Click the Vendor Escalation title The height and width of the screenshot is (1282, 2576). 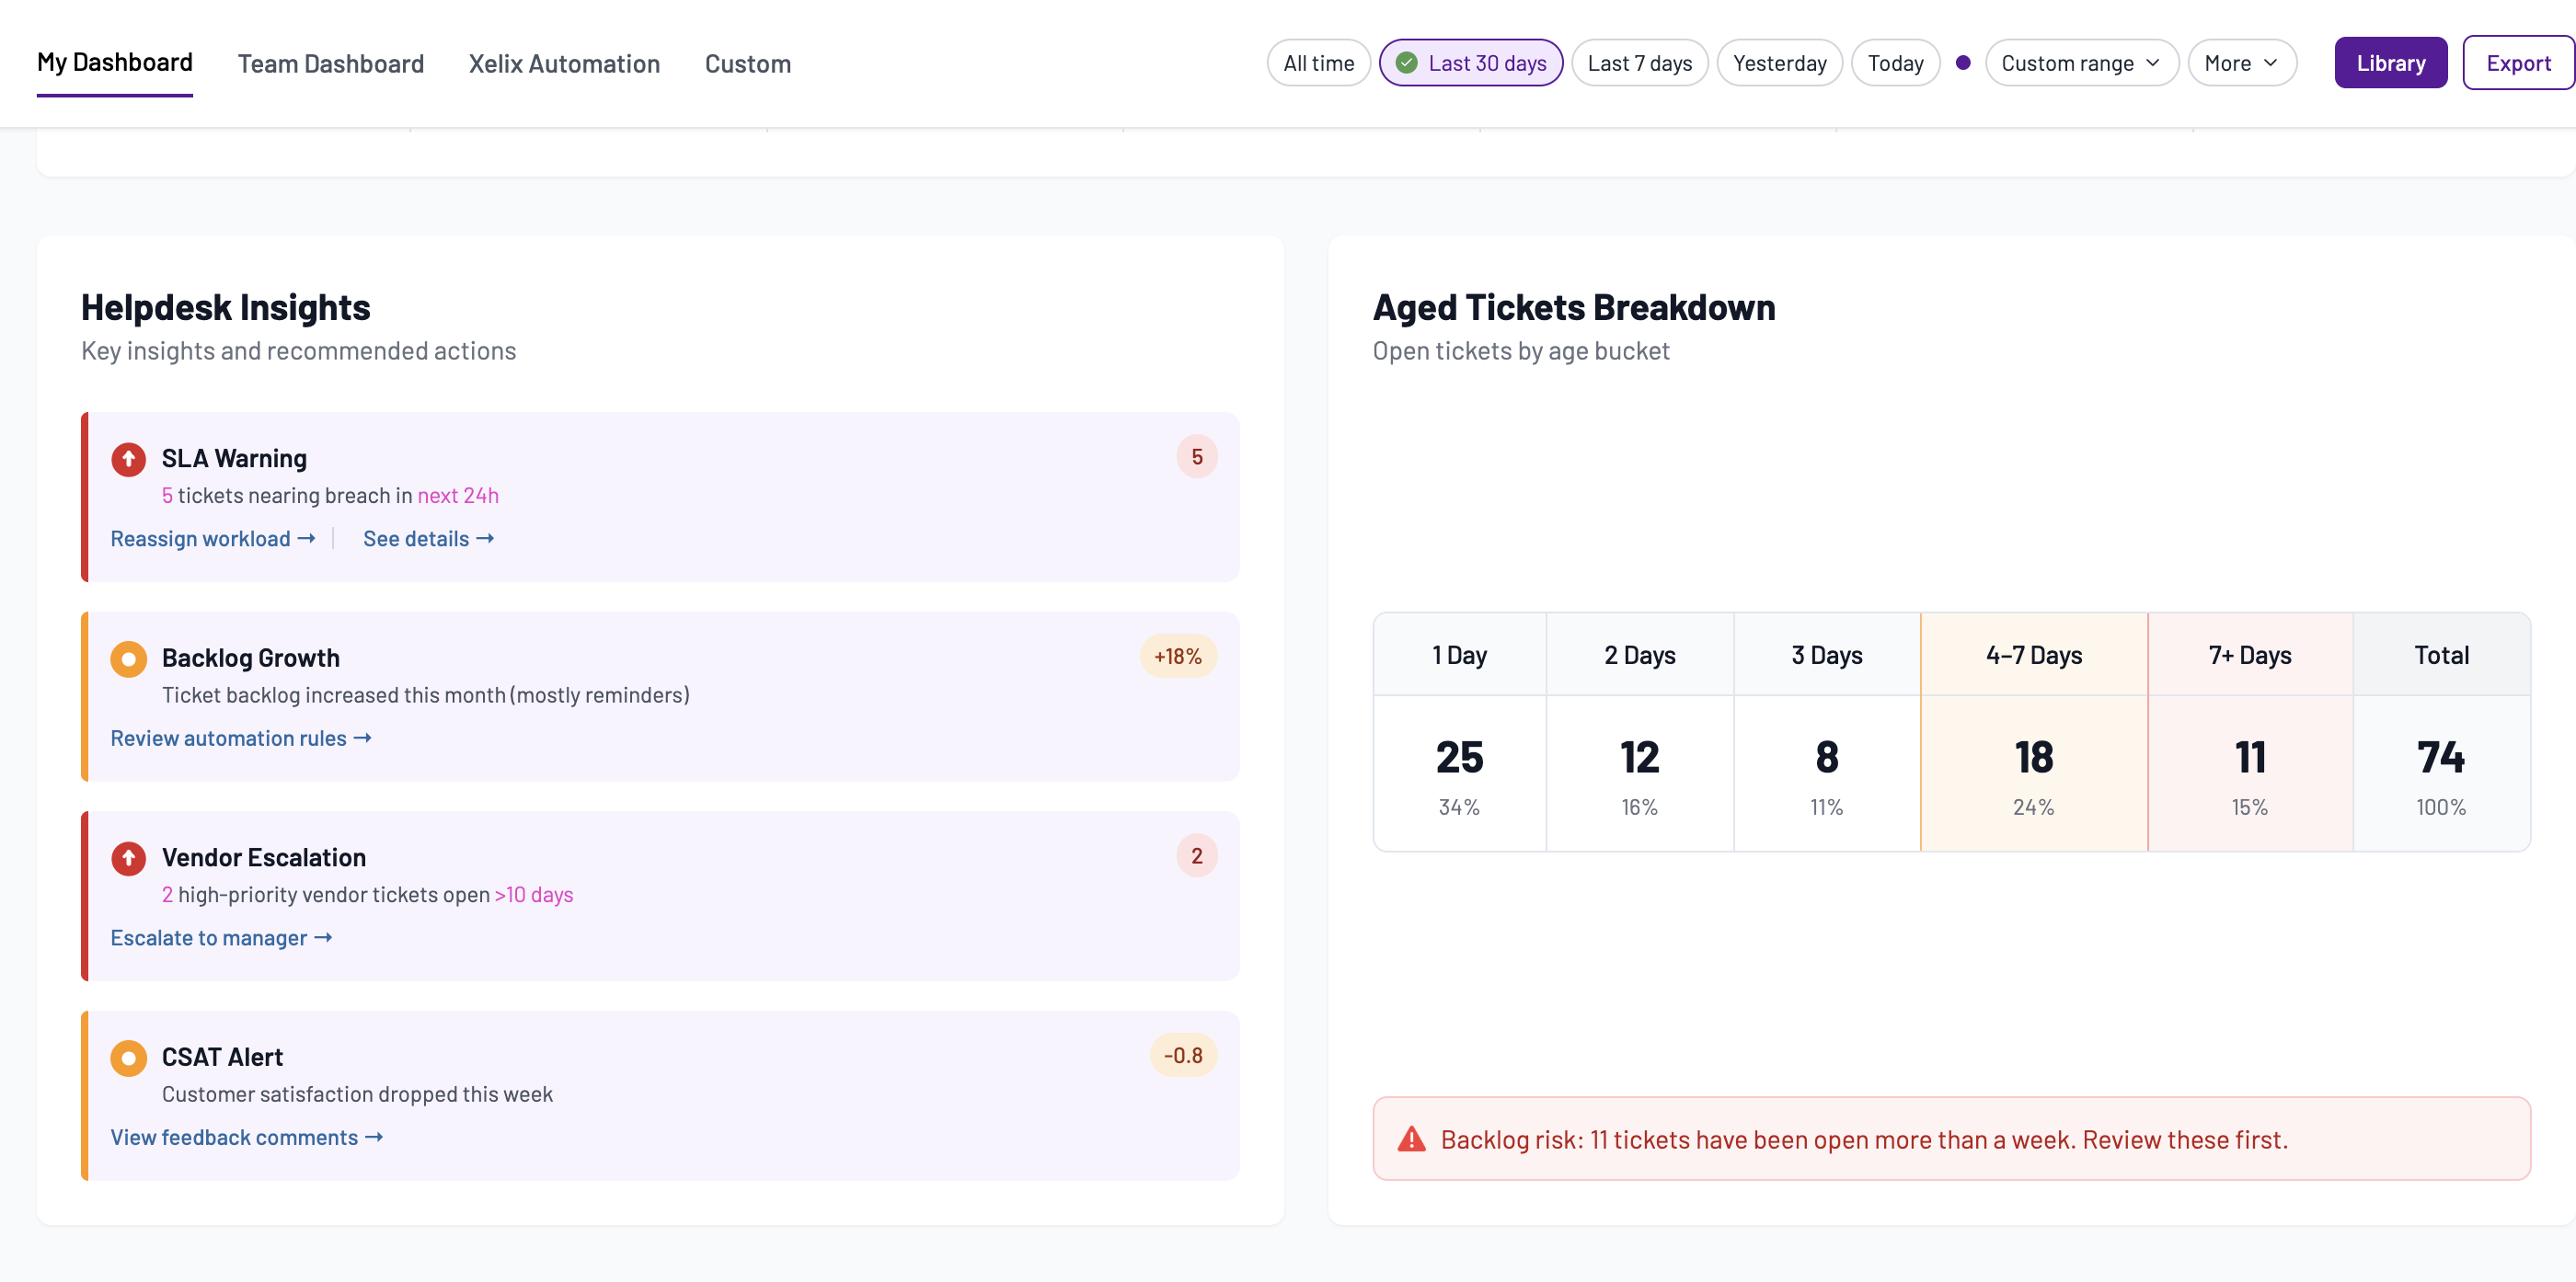264,857
